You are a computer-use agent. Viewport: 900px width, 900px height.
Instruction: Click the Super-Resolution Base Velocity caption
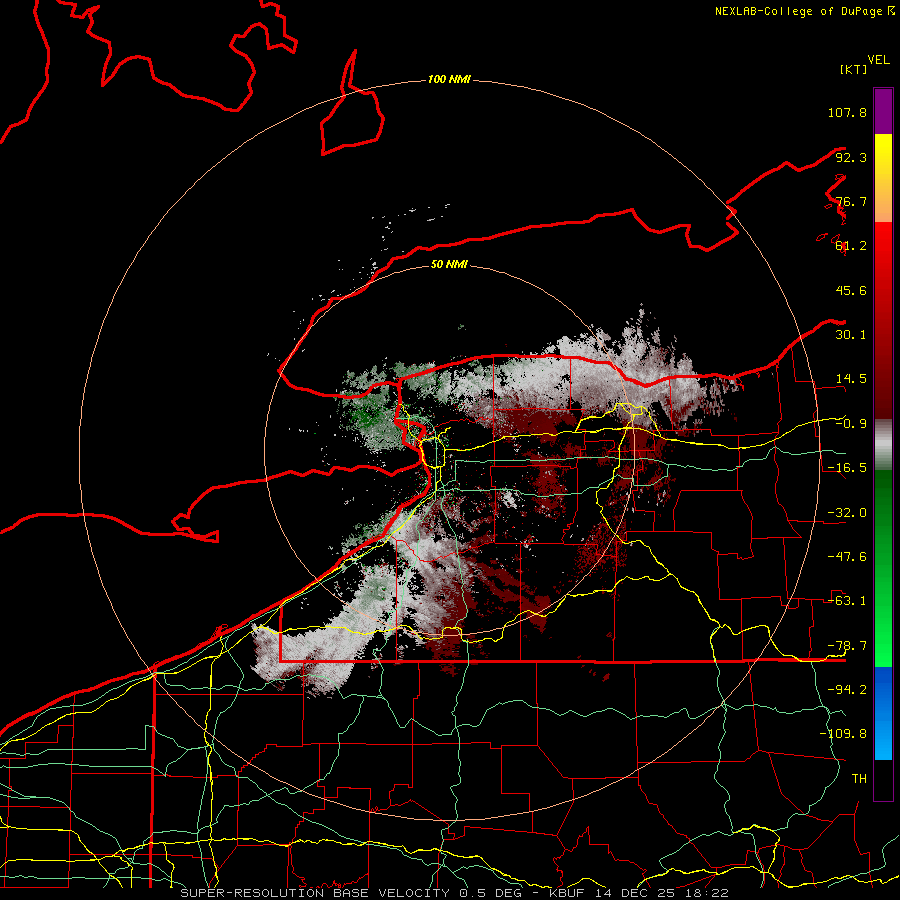click(454, 893)
